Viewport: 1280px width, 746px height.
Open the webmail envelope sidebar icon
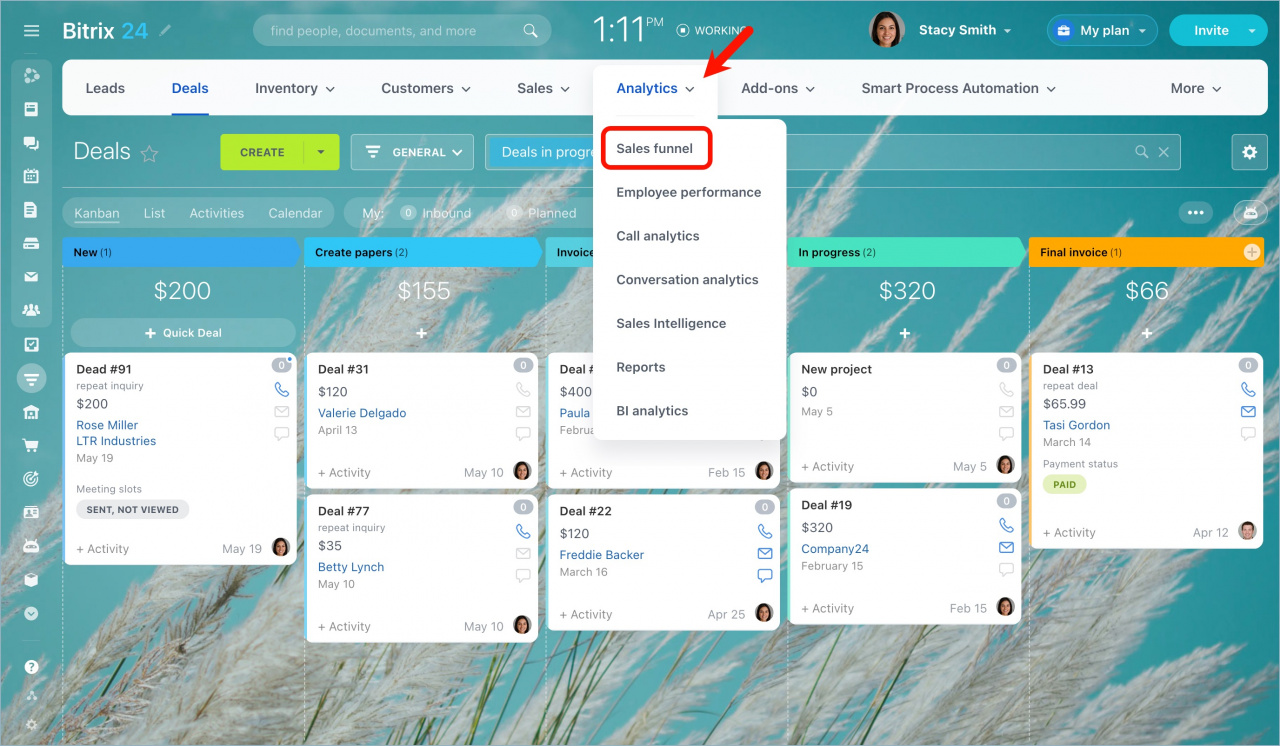pyautogui.click(x=31, y=277)
